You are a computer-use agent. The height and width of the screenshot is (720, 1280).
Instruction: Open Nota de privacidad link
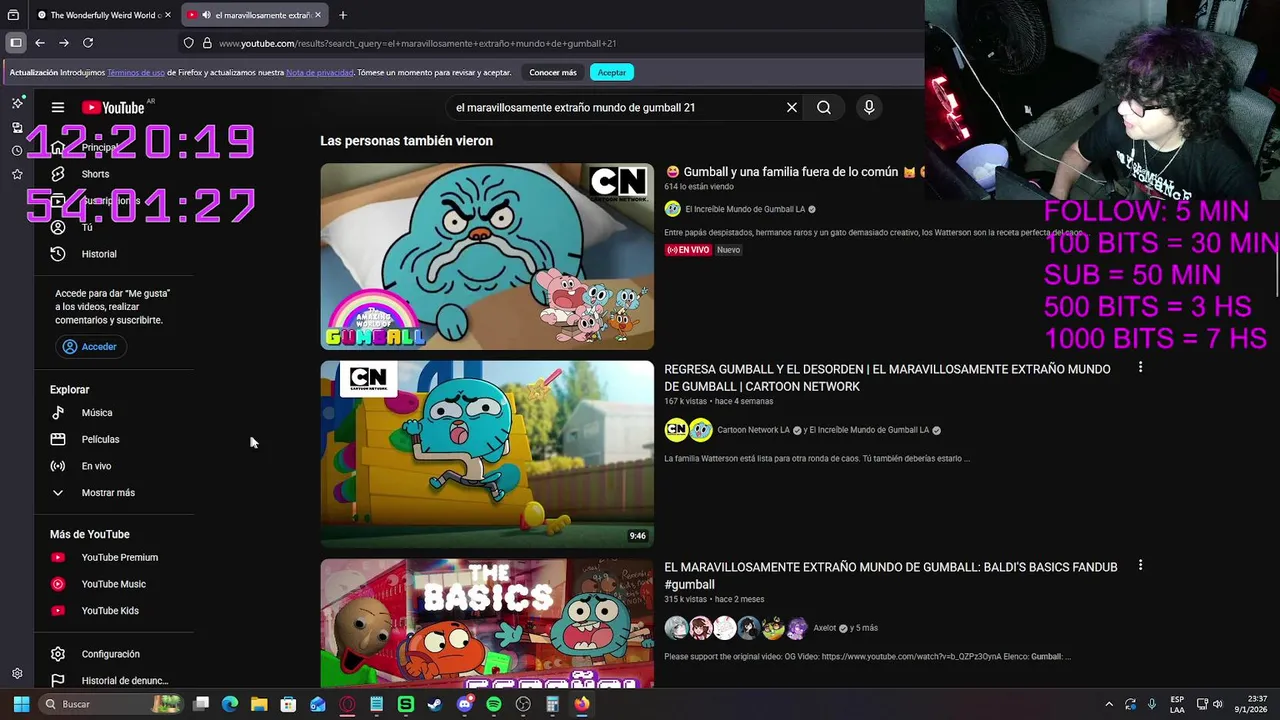(319, 72)
